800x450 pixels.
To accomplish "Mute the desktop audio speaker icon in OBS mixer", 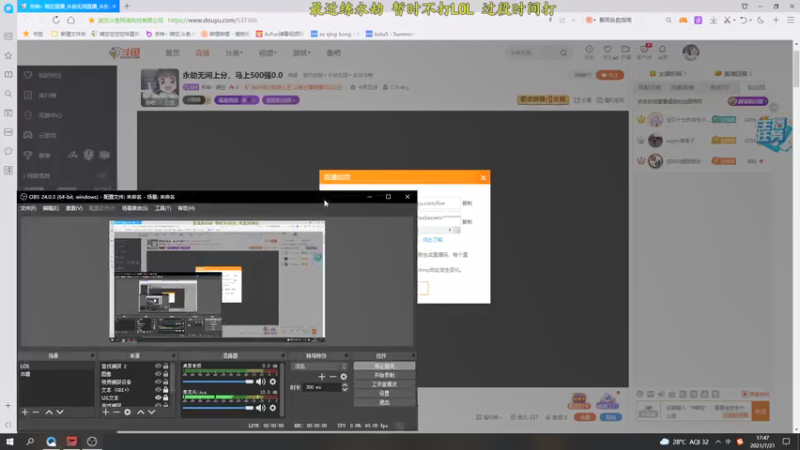I will (261, 382).
